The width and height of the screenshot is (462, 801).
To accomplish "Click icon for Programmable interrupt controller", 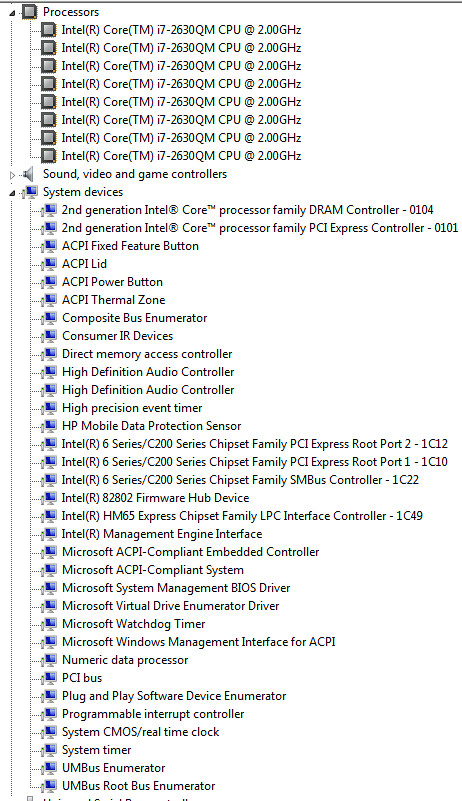I will (49, 714).
